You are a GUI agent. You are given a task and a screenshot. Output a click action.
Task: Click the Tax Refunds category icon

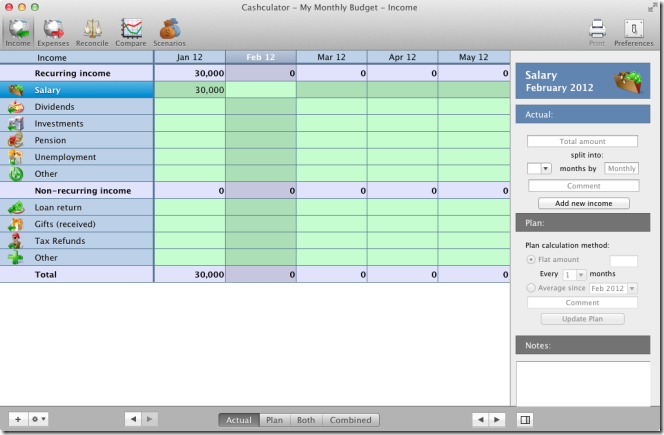pyautogui.click(x=16, y=241)
